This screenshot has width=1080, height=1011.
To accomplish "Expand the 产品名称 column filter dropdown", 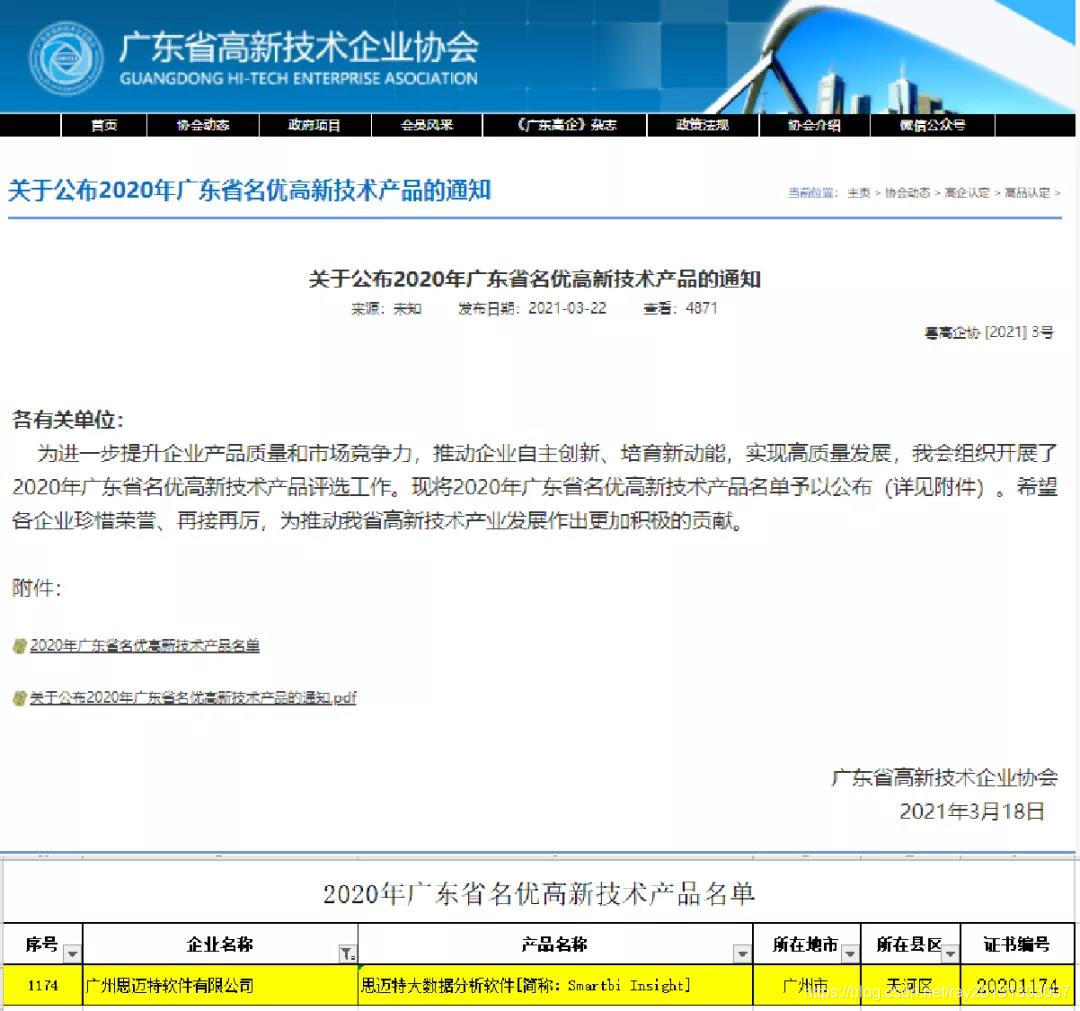I will (x=742, y=954).
